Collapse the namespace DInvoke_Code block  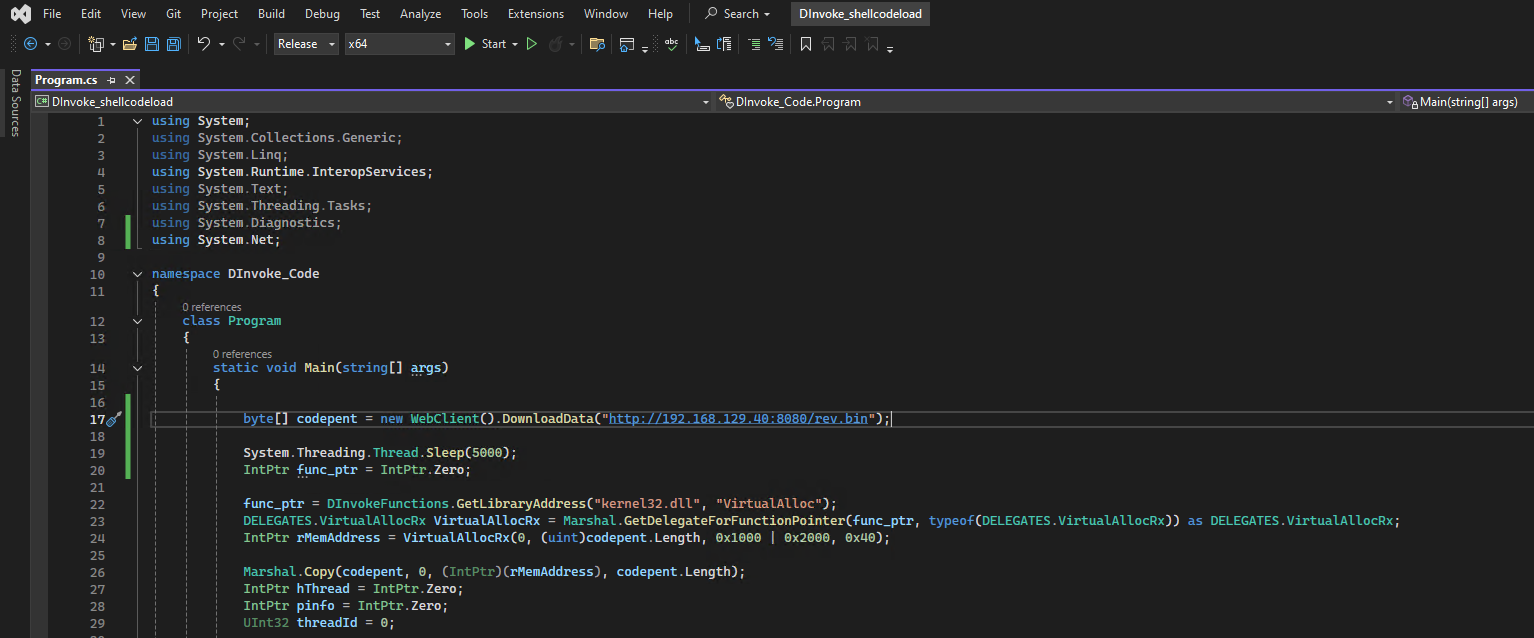tap(137, 274)
